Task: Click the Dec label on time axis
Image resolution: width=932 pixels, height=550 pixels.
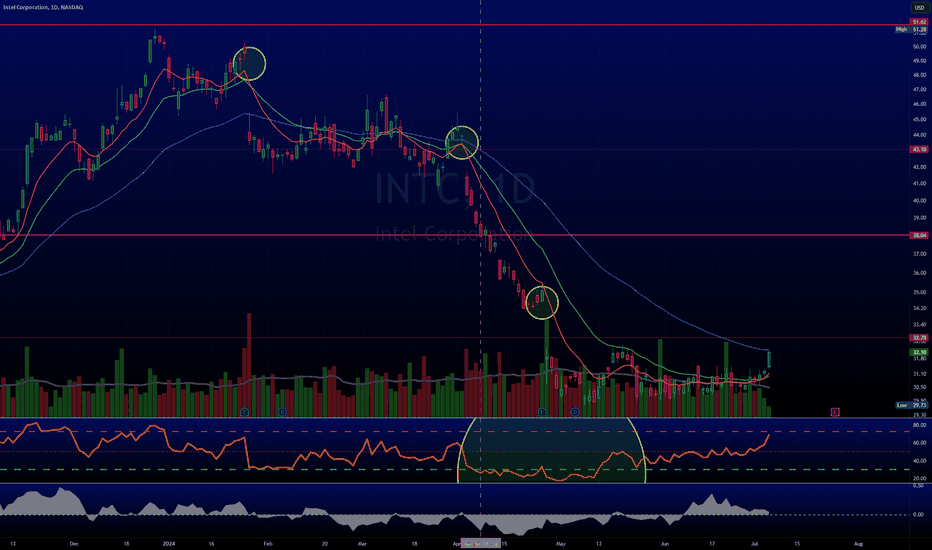Action: [74, 543]
